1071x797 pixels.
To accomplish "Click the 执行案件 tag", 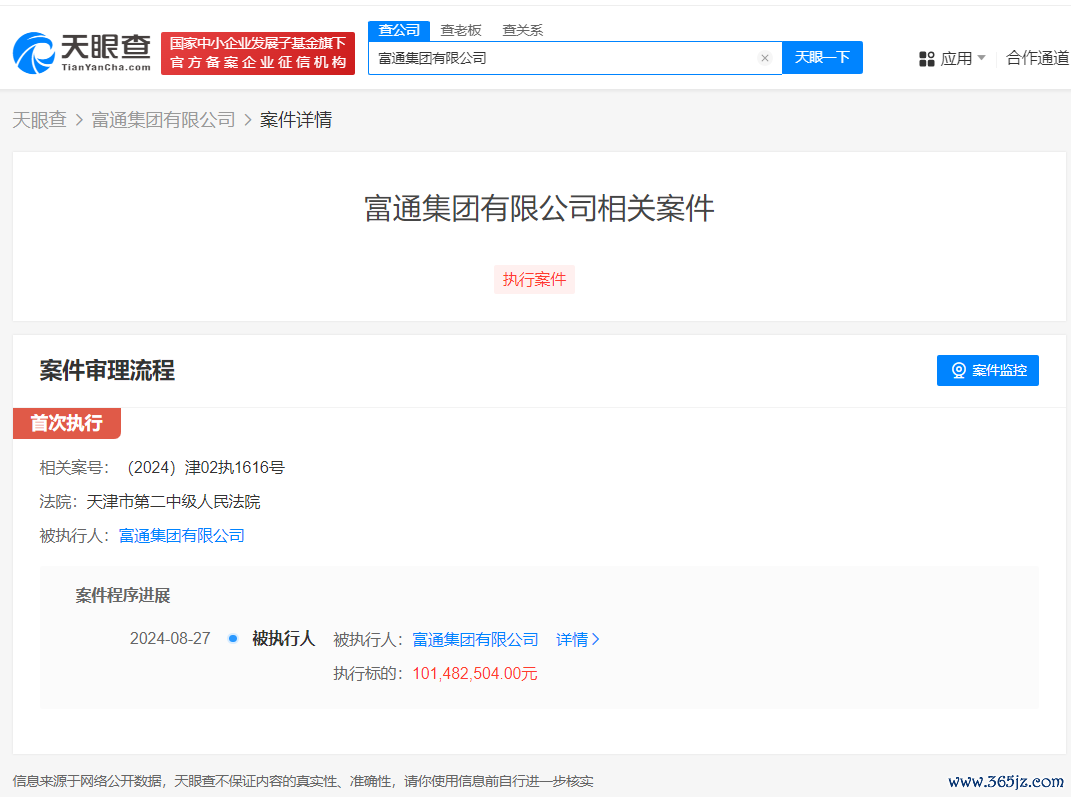I will point(534,279).
